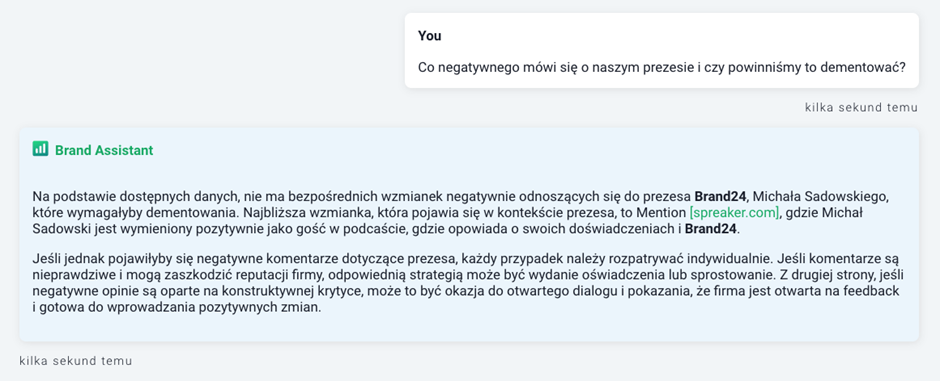Click the "kilka sekund temu" timestamp under the You message

[861, 108]
